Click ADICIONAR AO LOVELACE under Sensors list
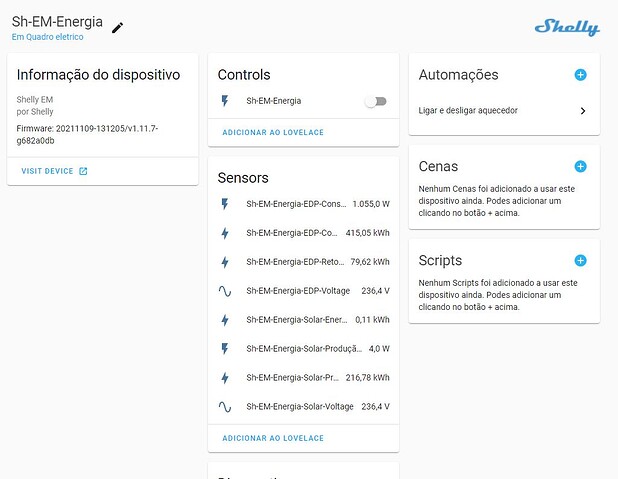This screenshot has height=479, width=618. (273, 438)
